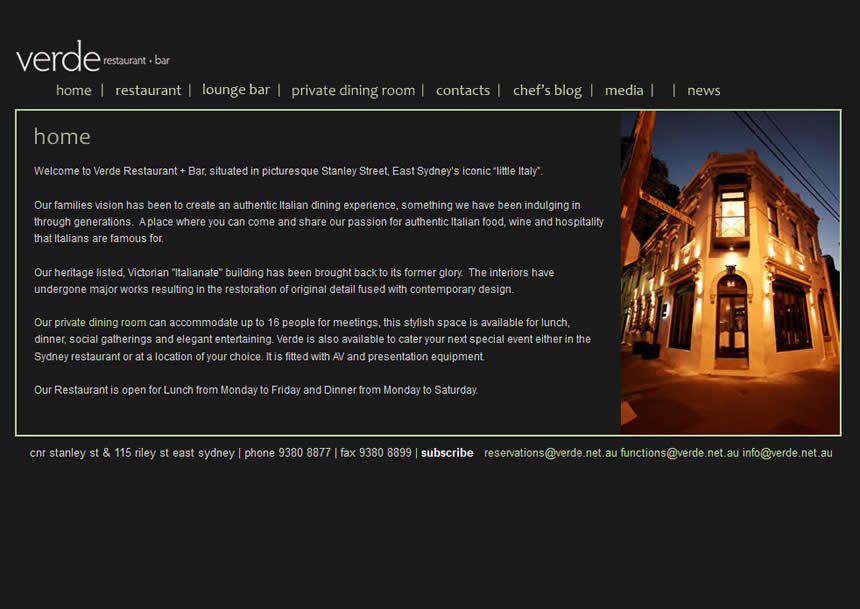Navigate to the contacts page

(x=463, y=90)
